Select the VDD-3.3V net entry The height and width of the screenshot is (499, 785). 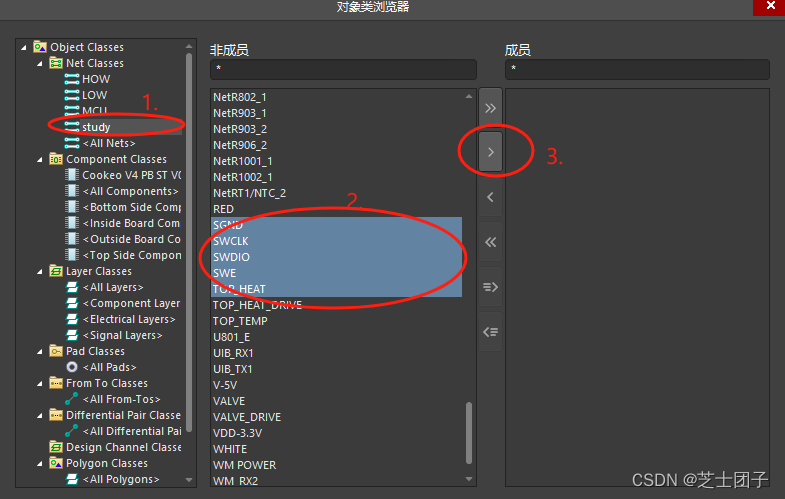[x=237, y=433]
